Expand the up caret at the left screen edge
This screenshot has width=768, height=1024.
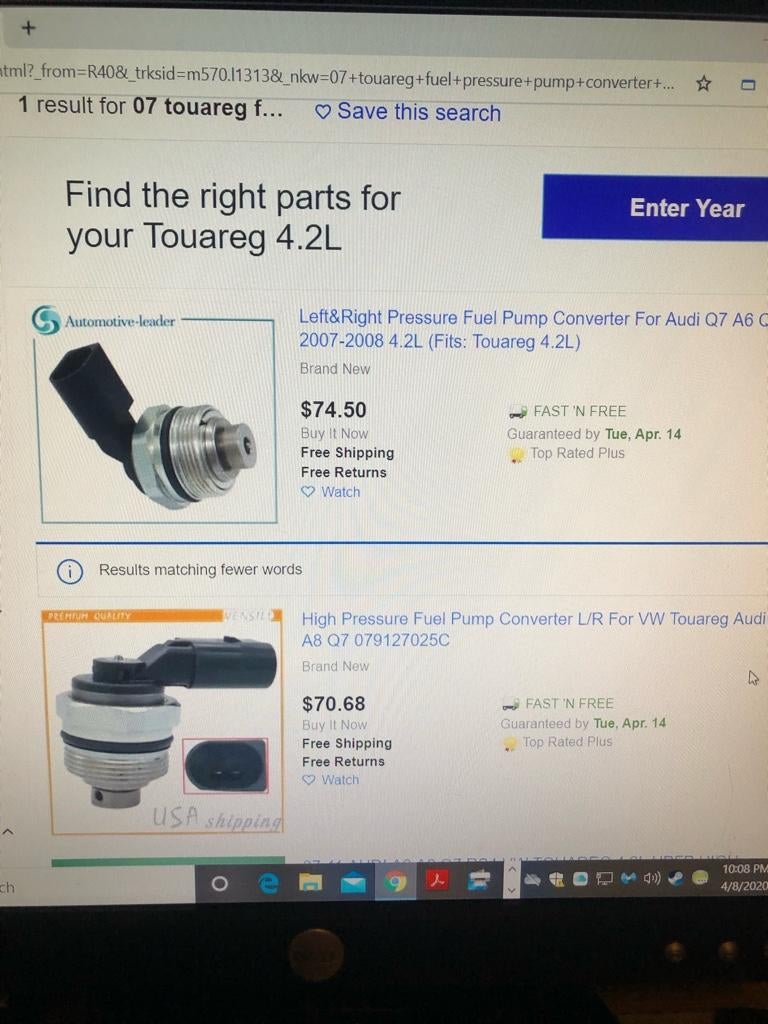(x=7, y=832)
